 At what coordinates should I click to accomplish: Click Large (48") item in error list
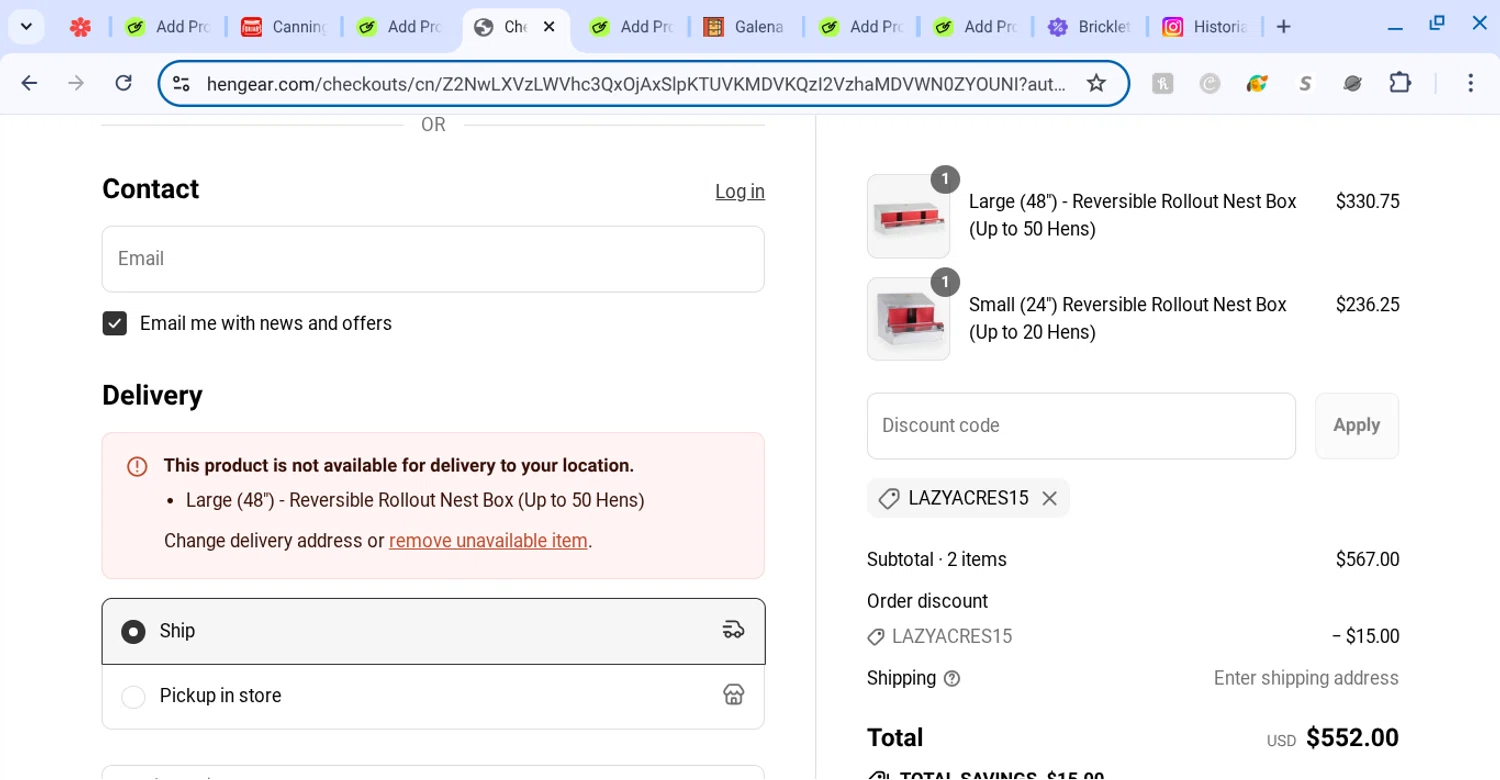pyautogui.click(x=415, y=501)
